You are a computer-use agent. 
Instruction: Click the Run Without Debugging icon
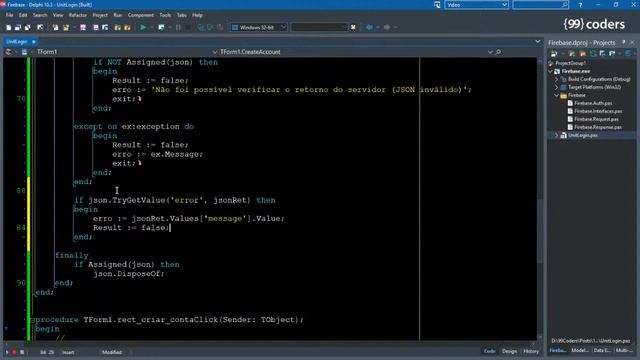point(162,27)
